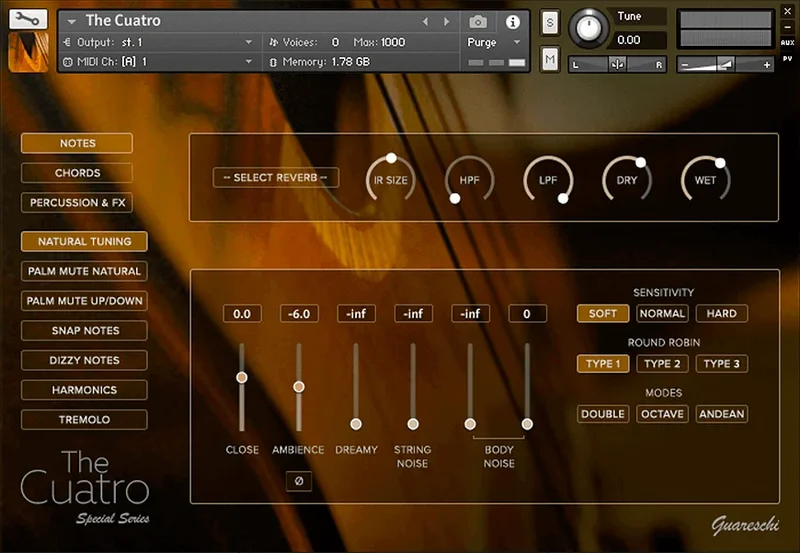
Task: Open the SELECT REVERB dropdown
Action: pyautogui.click(x=276, y=178)
